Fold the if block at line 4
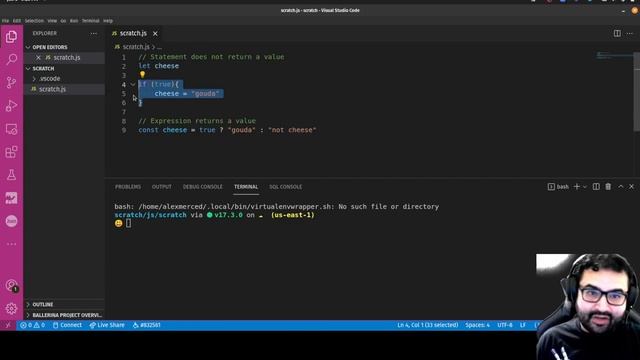Viewport: 640px width, 360px height. pos(133,84)
